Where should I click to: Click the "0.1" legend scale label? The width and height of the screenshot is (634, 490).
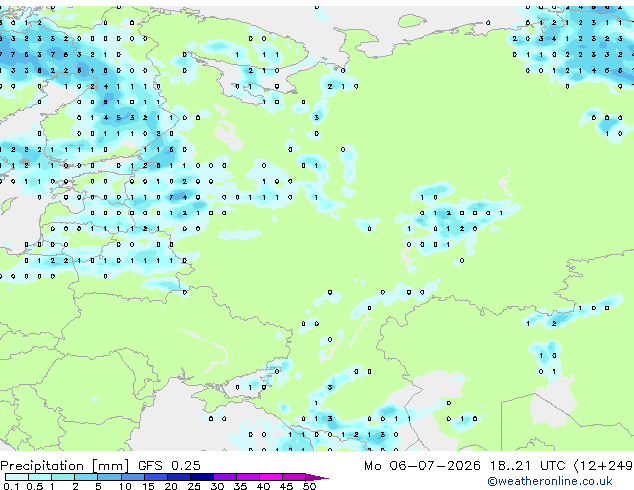pos(11,486)
